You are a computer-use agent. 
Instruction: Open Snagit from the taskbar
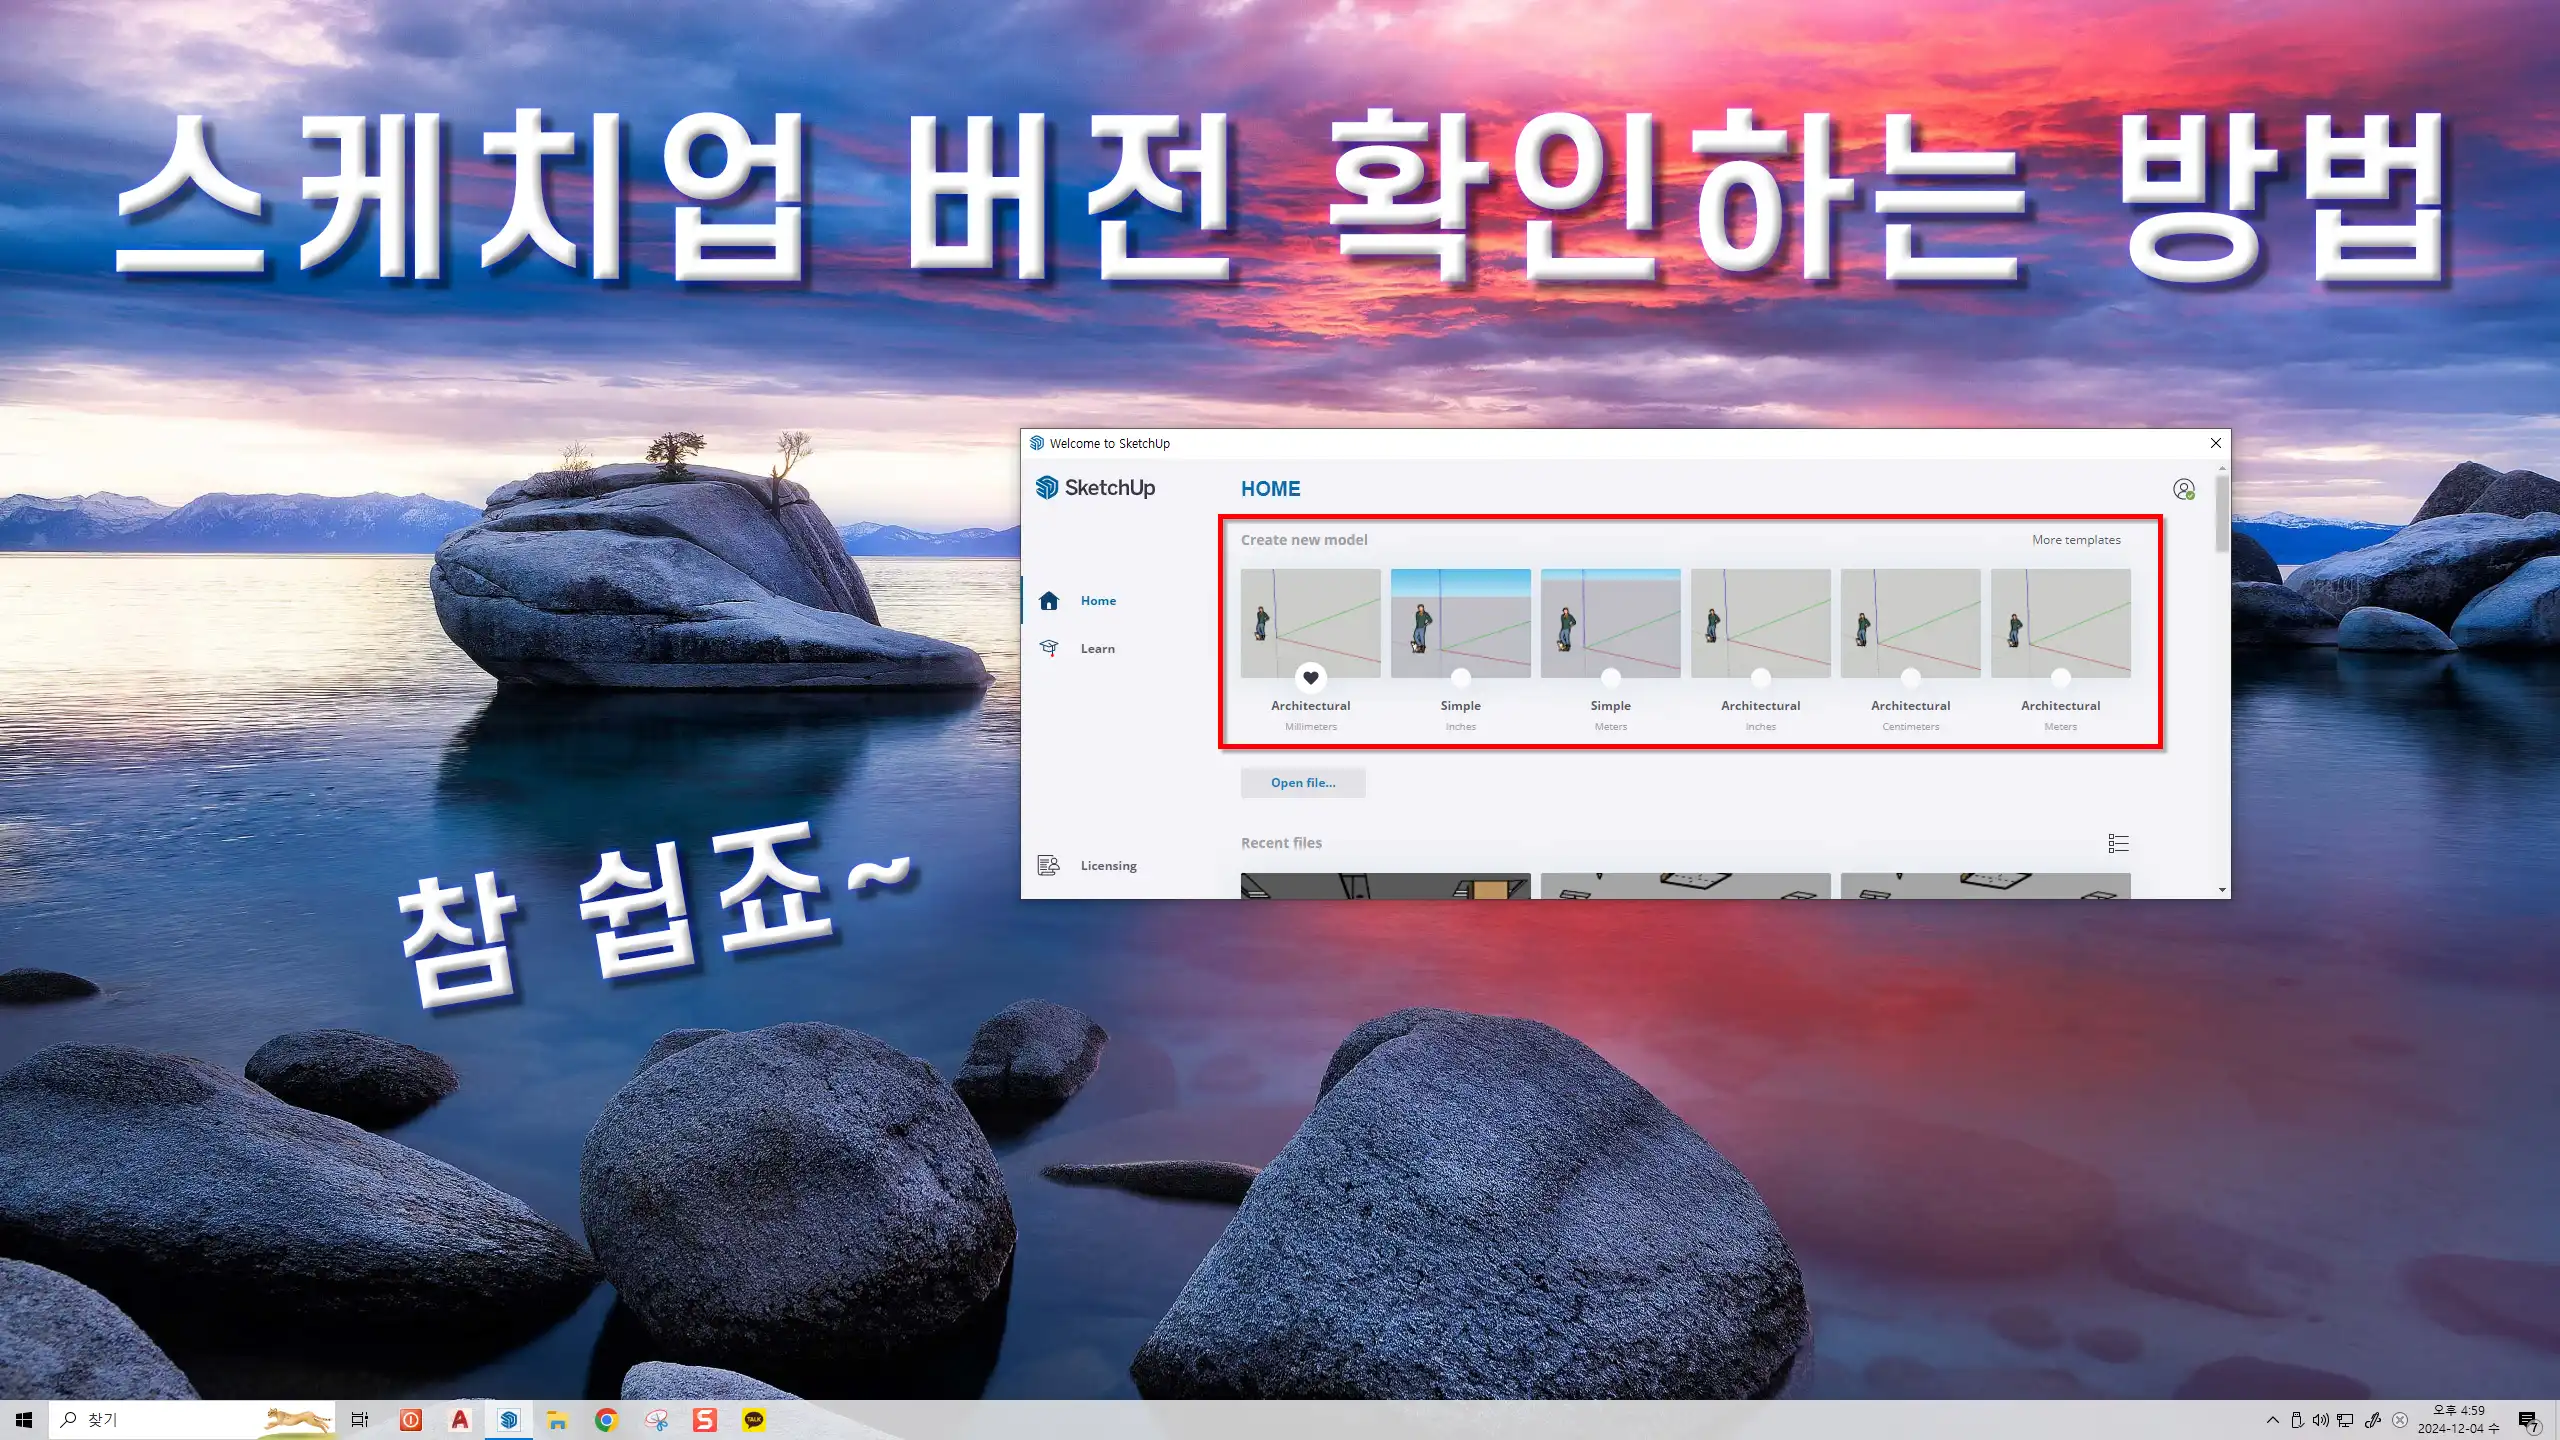(705, 1420)
